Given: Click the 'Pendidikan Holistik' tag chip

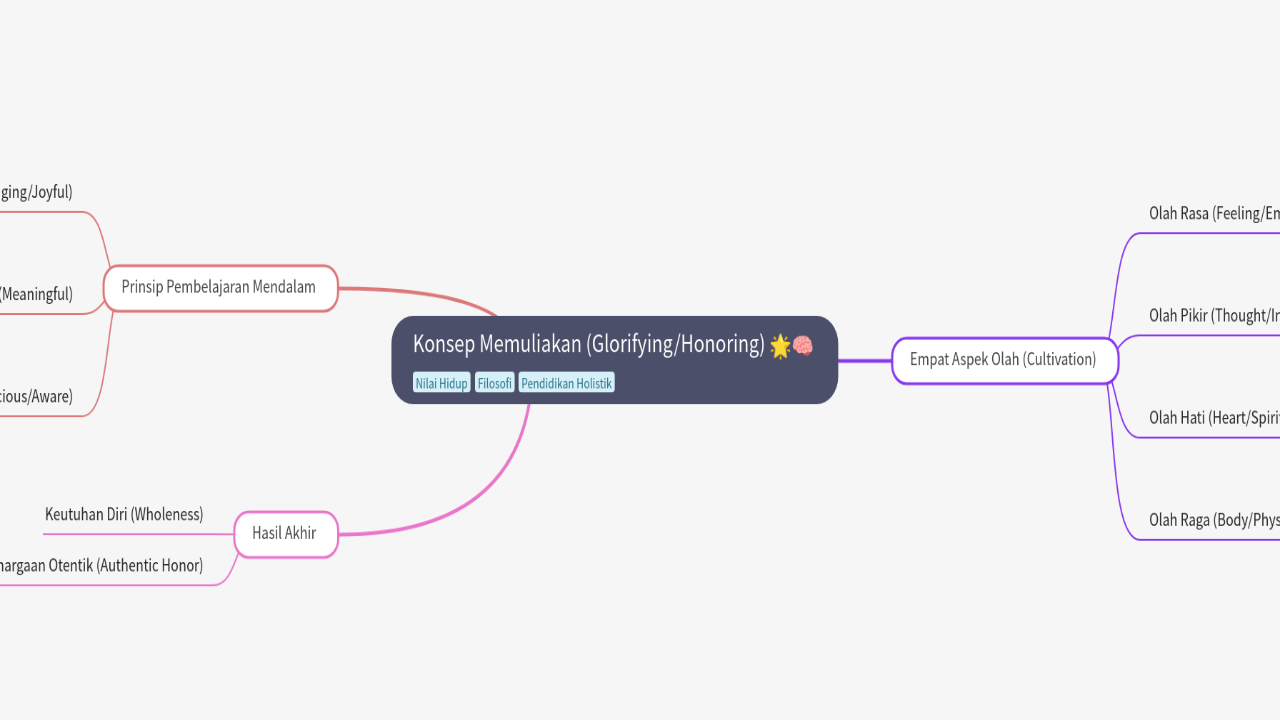Looking at the screenshot, I should coord(566,382).
